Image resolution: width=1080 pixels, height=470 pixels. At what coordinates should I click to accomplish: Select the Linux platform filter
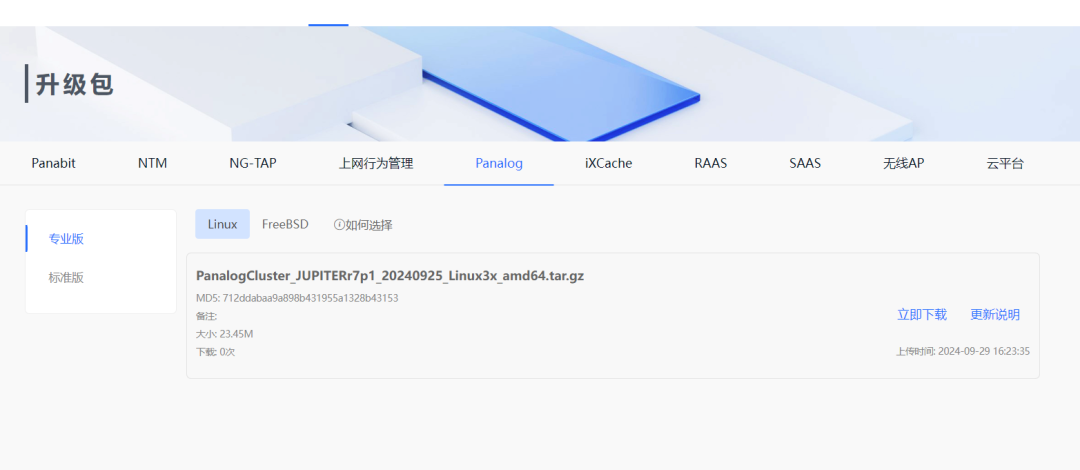222,224
